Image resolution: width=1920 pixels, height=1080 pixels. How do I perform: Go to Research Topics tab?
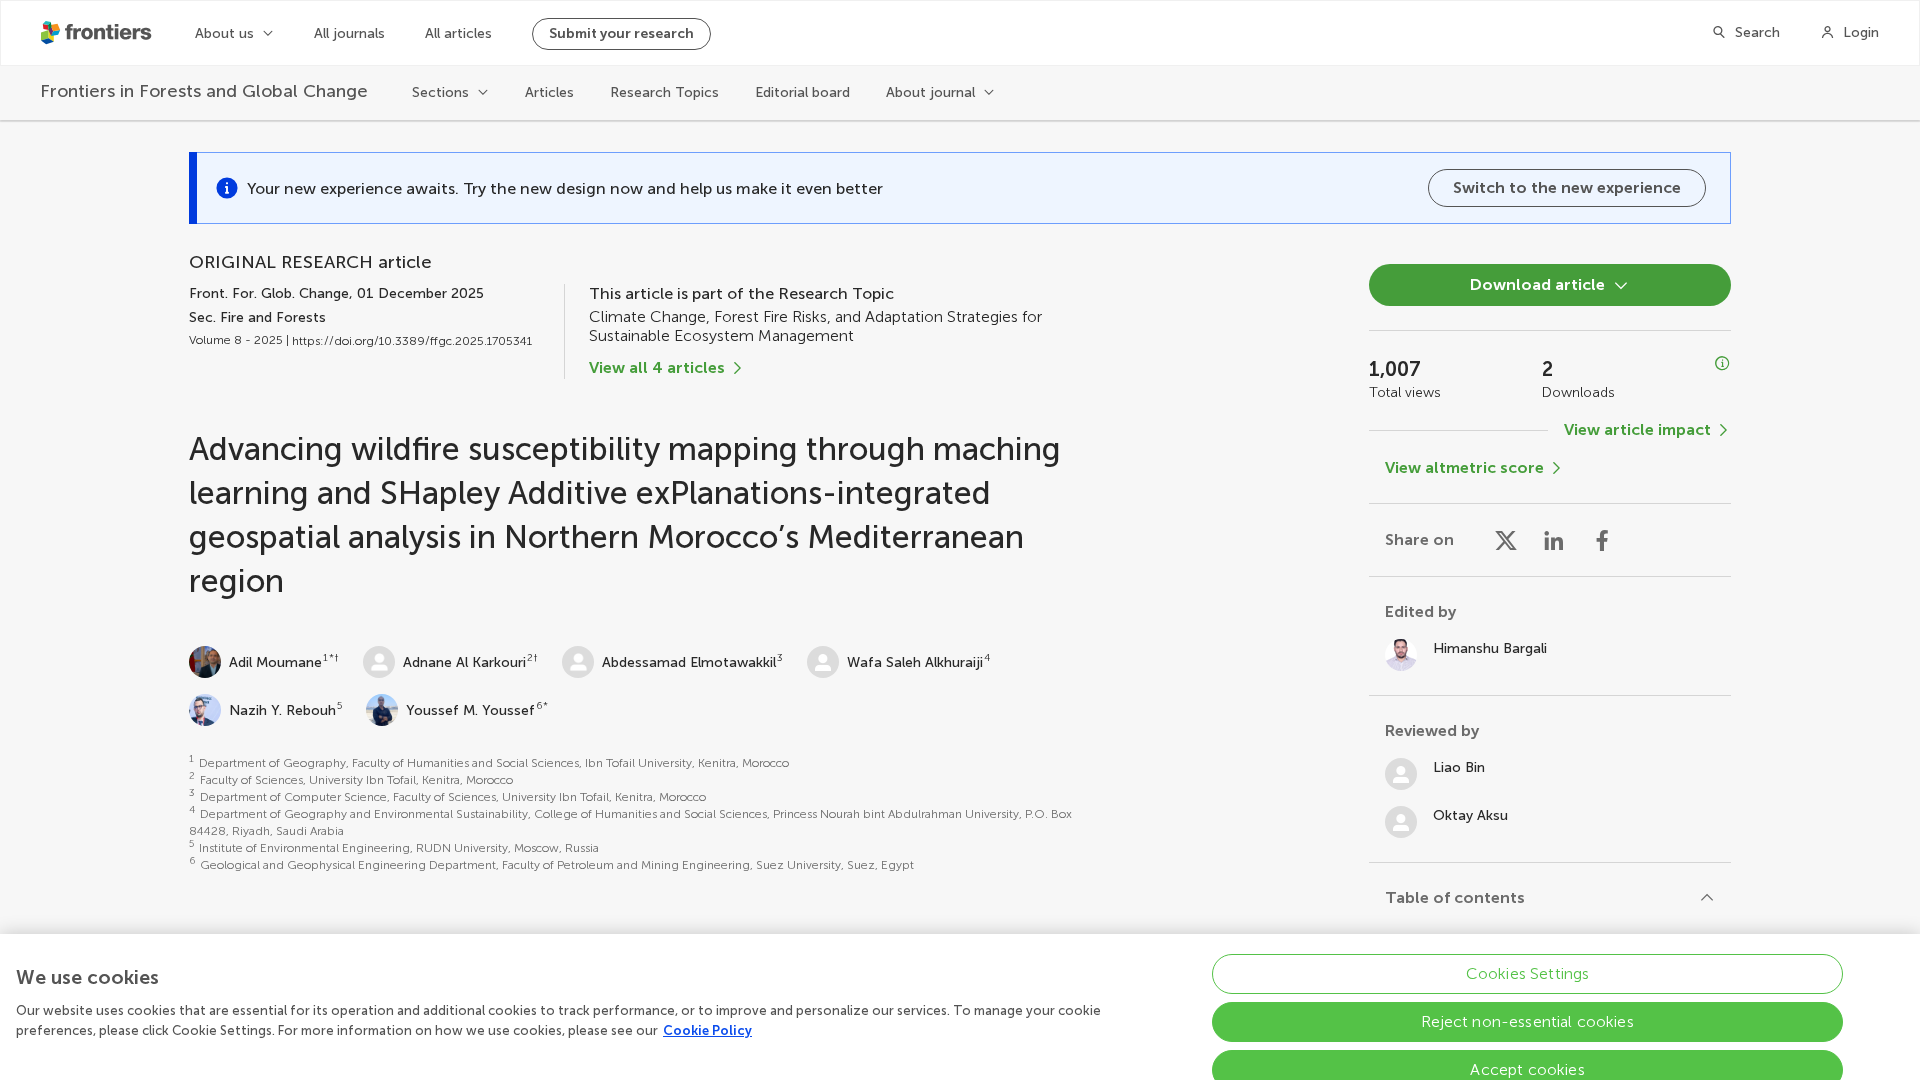tap(664, 93)
